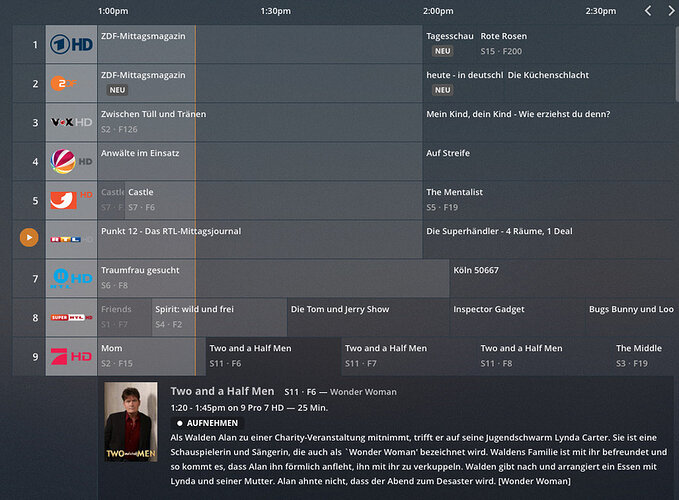Select the 2:00pm time header
The width and height of the screenshot is (679, 500).
438,11
